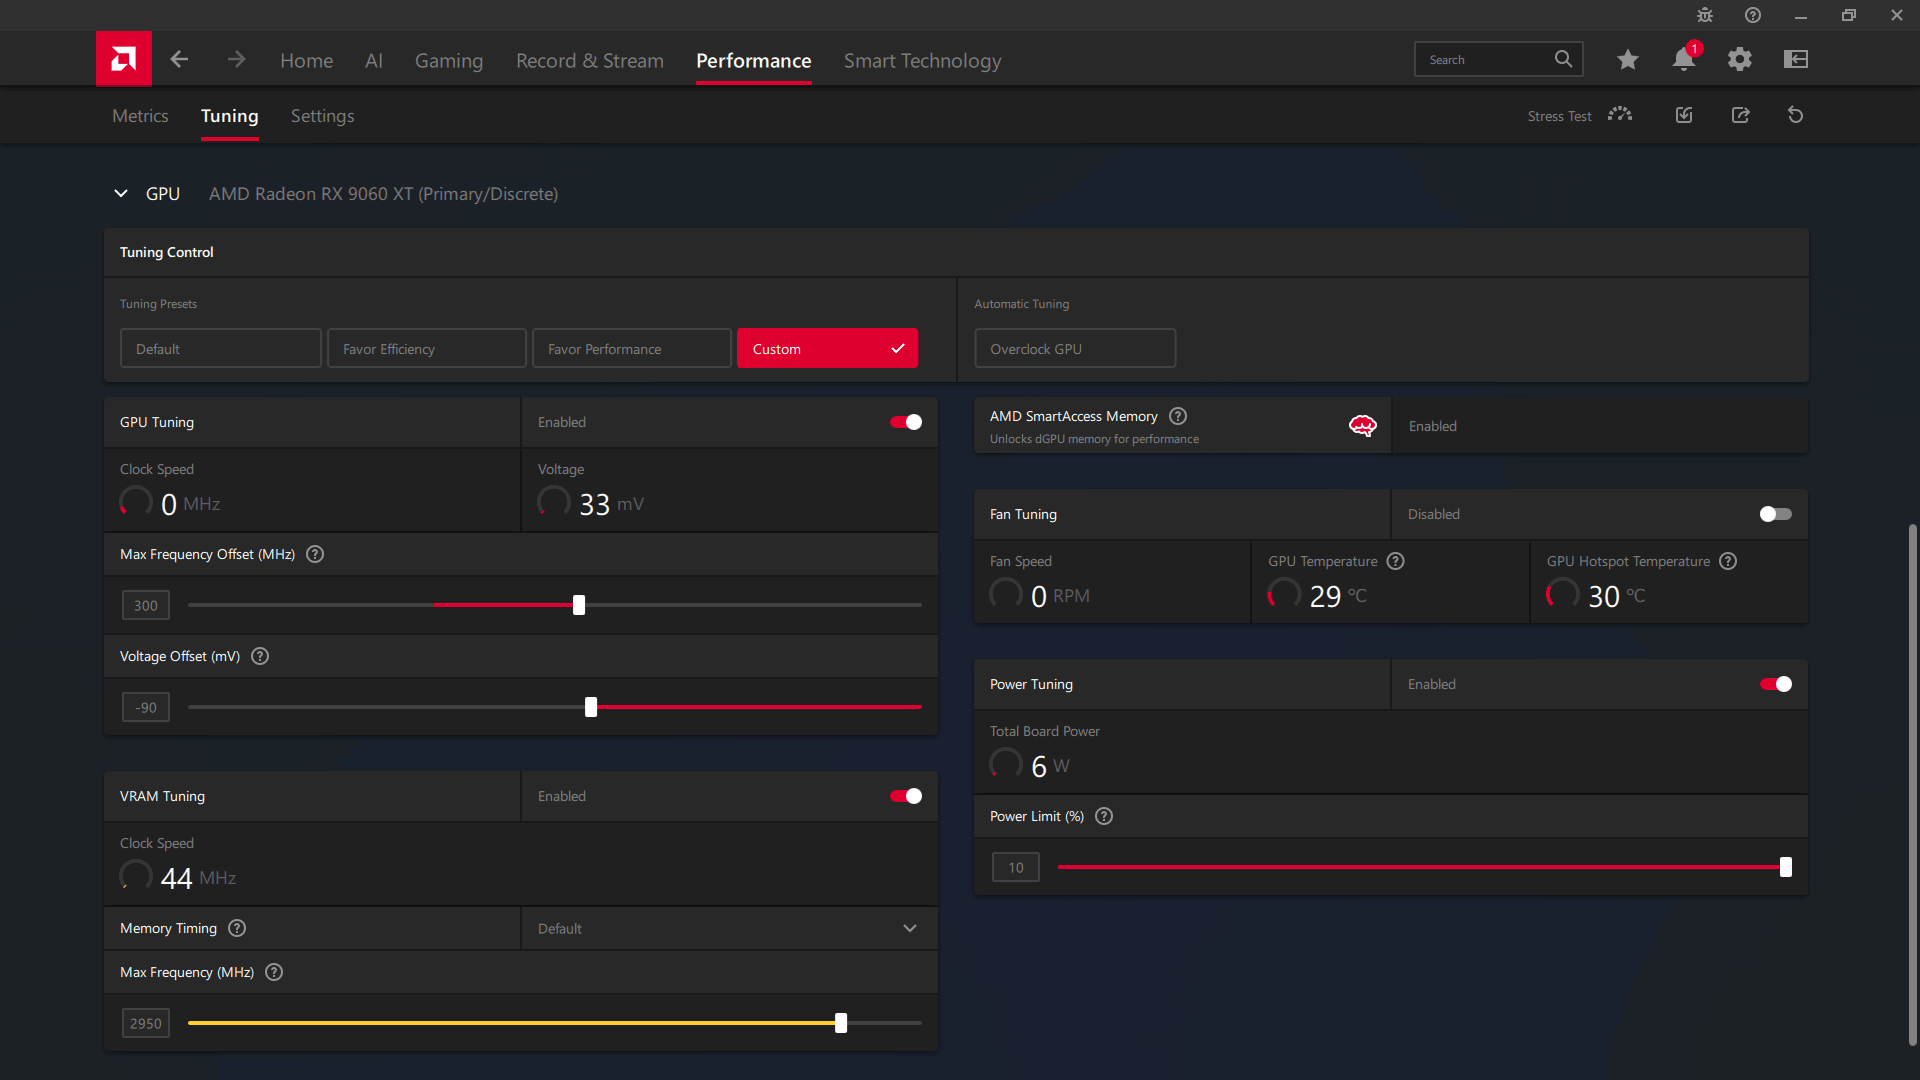Click the AMD logo home icon
1920x1080 pixels.
(124, 59)
